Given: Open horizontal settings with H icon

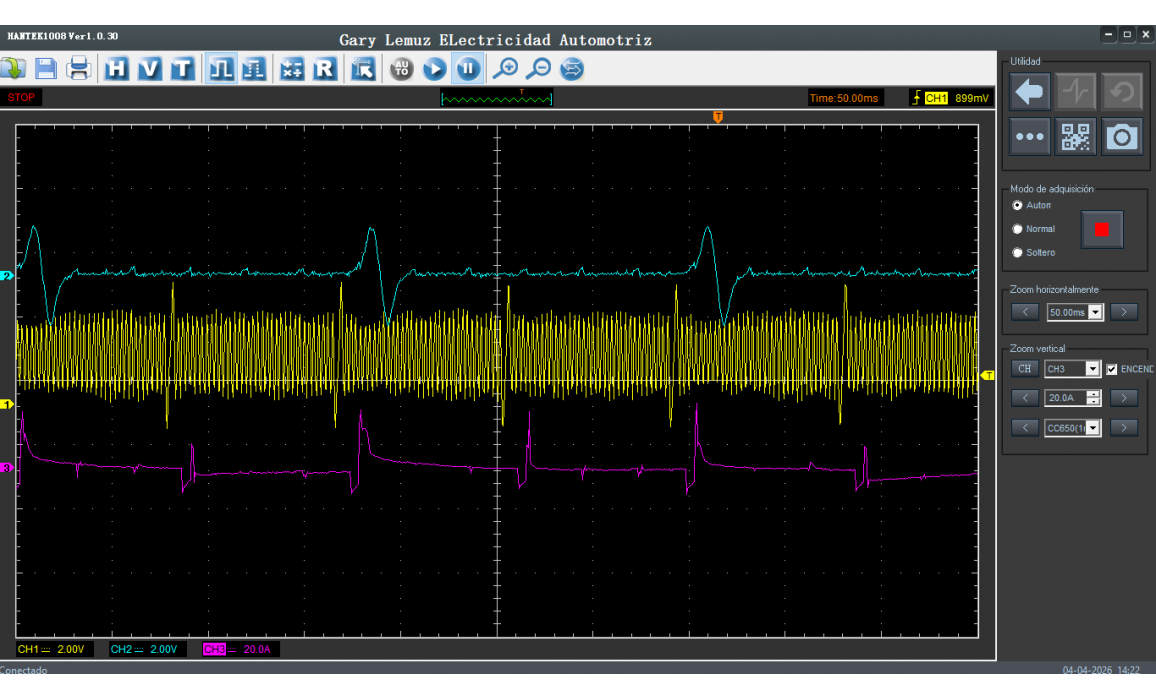Looking at the screenshot, I should tap(118, 69).
